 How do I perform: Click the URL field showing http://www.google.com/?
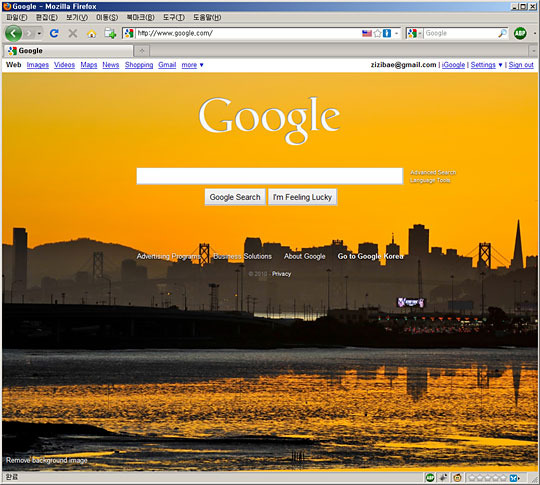click(x=248, y=33)
